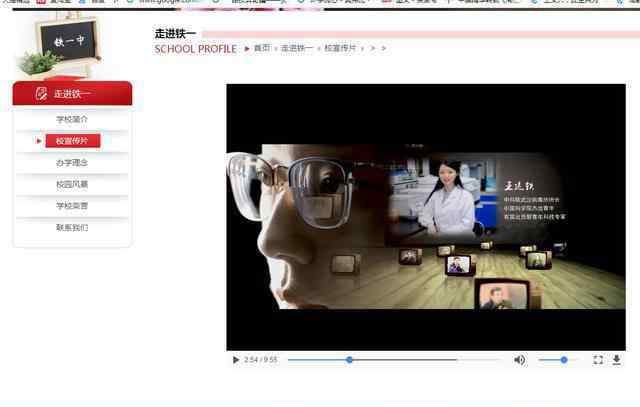Mute the video with the speaker icon
This screenshot has height=407, width=640.
pos(519,360)
